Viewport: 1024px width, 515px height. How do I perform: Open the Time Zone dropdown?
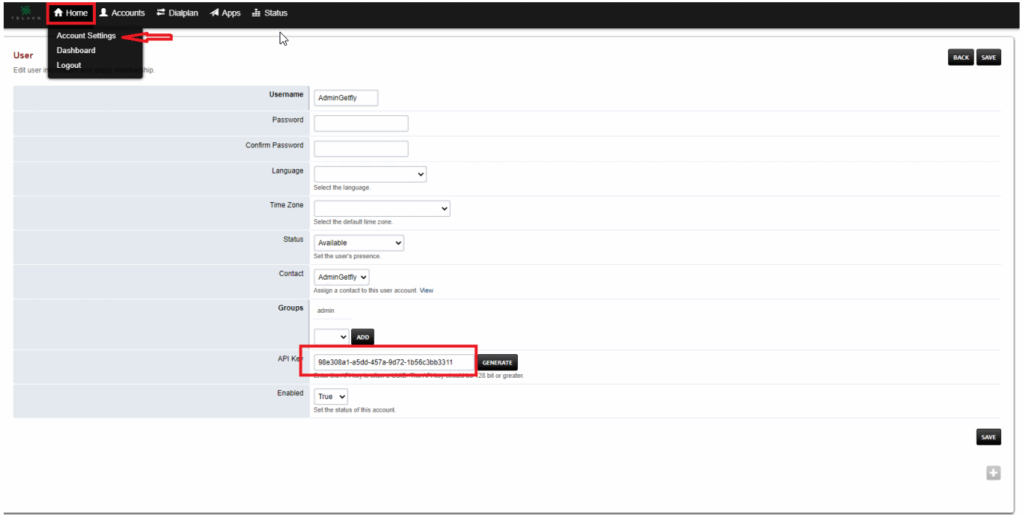pos(382,209)
